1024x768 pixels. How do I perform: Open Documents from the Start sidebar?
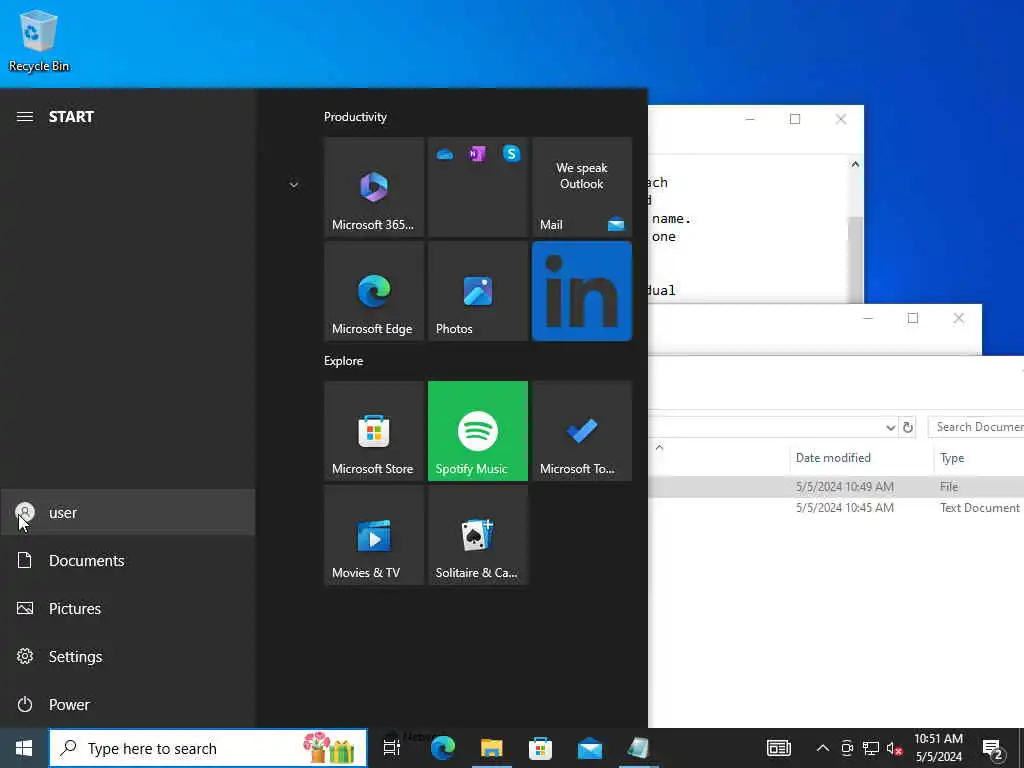point(128,560)
